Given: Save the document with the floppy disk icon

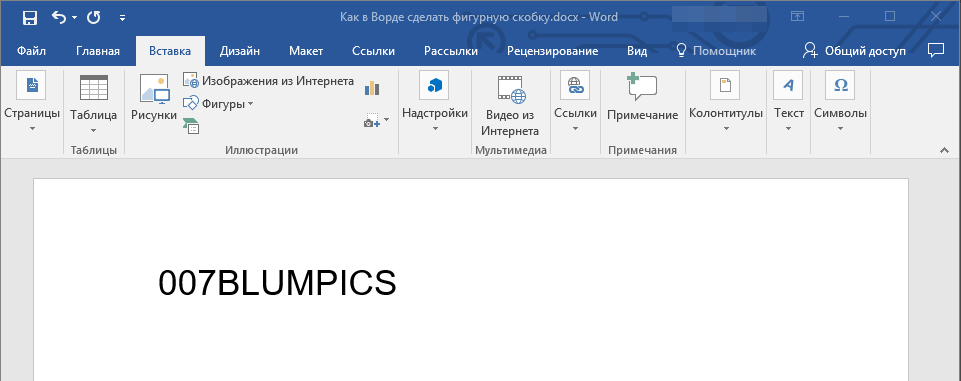Looking at the screenshot, I should pyautogui.click(x=29, y=18).
